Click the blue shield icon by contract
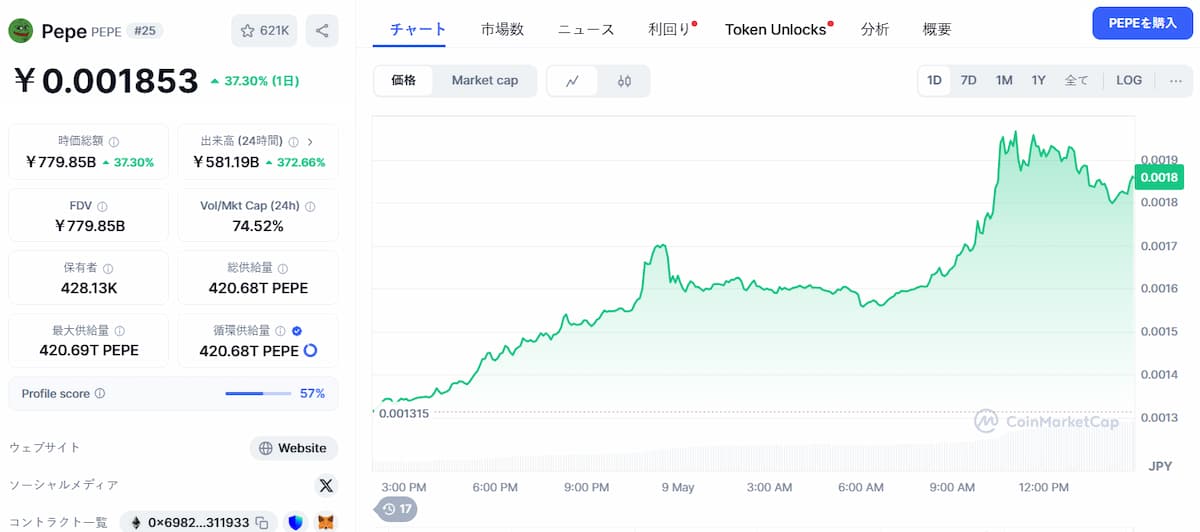 (x=295, y=522)
